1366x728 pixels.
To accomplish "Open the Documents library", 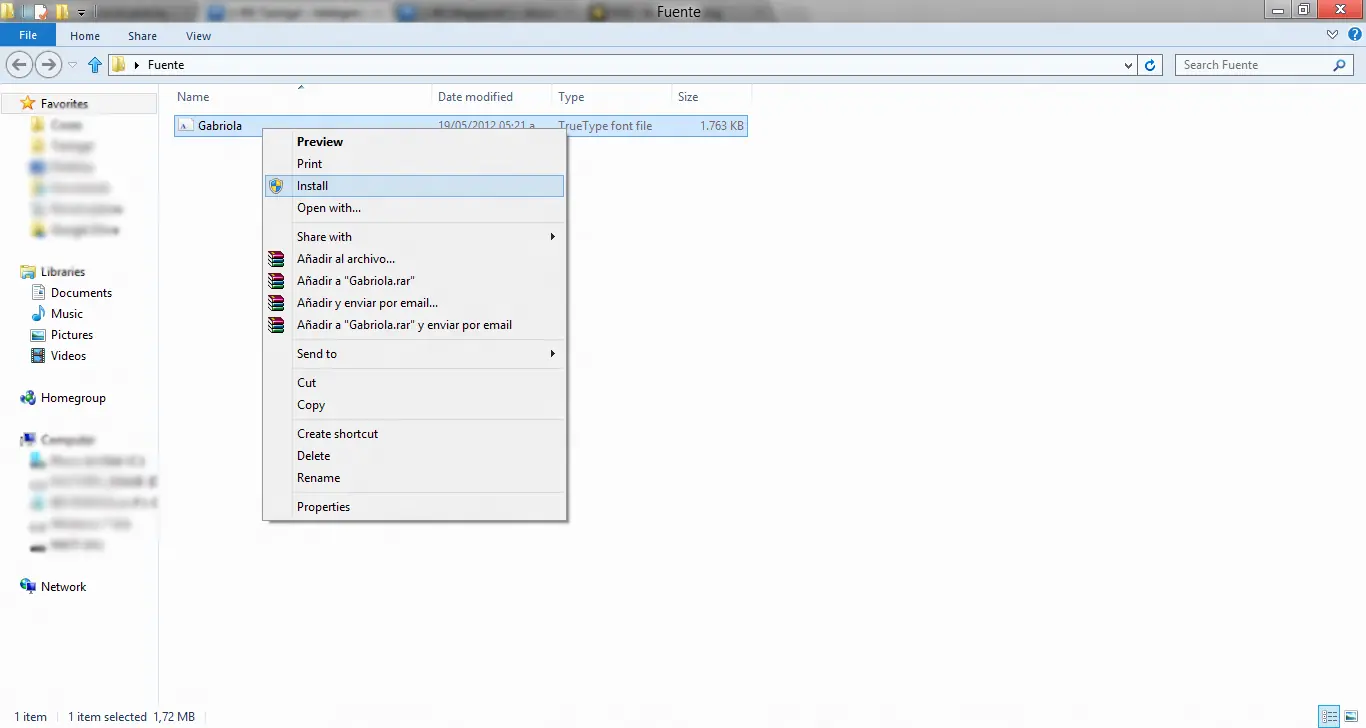I will point(81,293).
